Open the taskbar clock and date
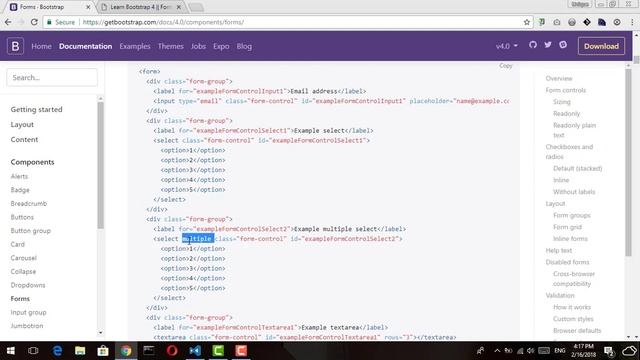Screen dimensions: 640x360 pos(584,351)
